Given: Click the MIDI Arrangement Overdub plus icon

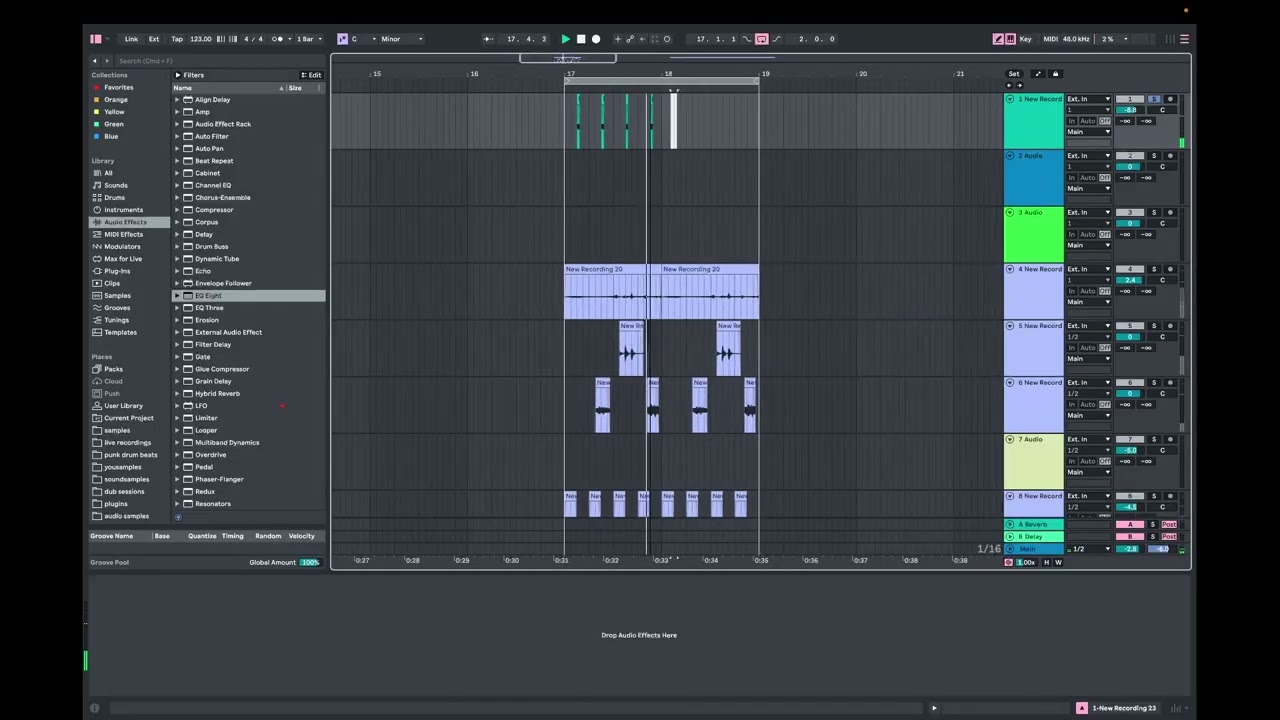Looking at the screenshot, I should [617, 39].
